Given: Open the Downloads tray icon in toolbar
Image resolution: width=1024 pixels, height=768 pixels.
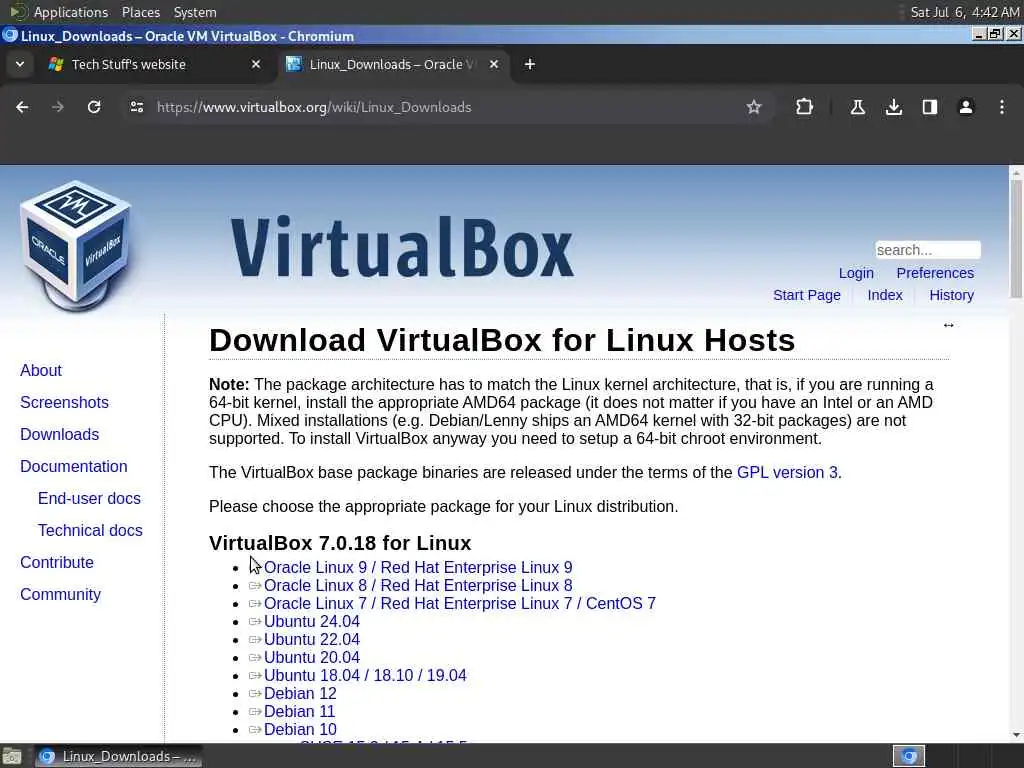Looking at the screenshot, I should tap(893, 107).
